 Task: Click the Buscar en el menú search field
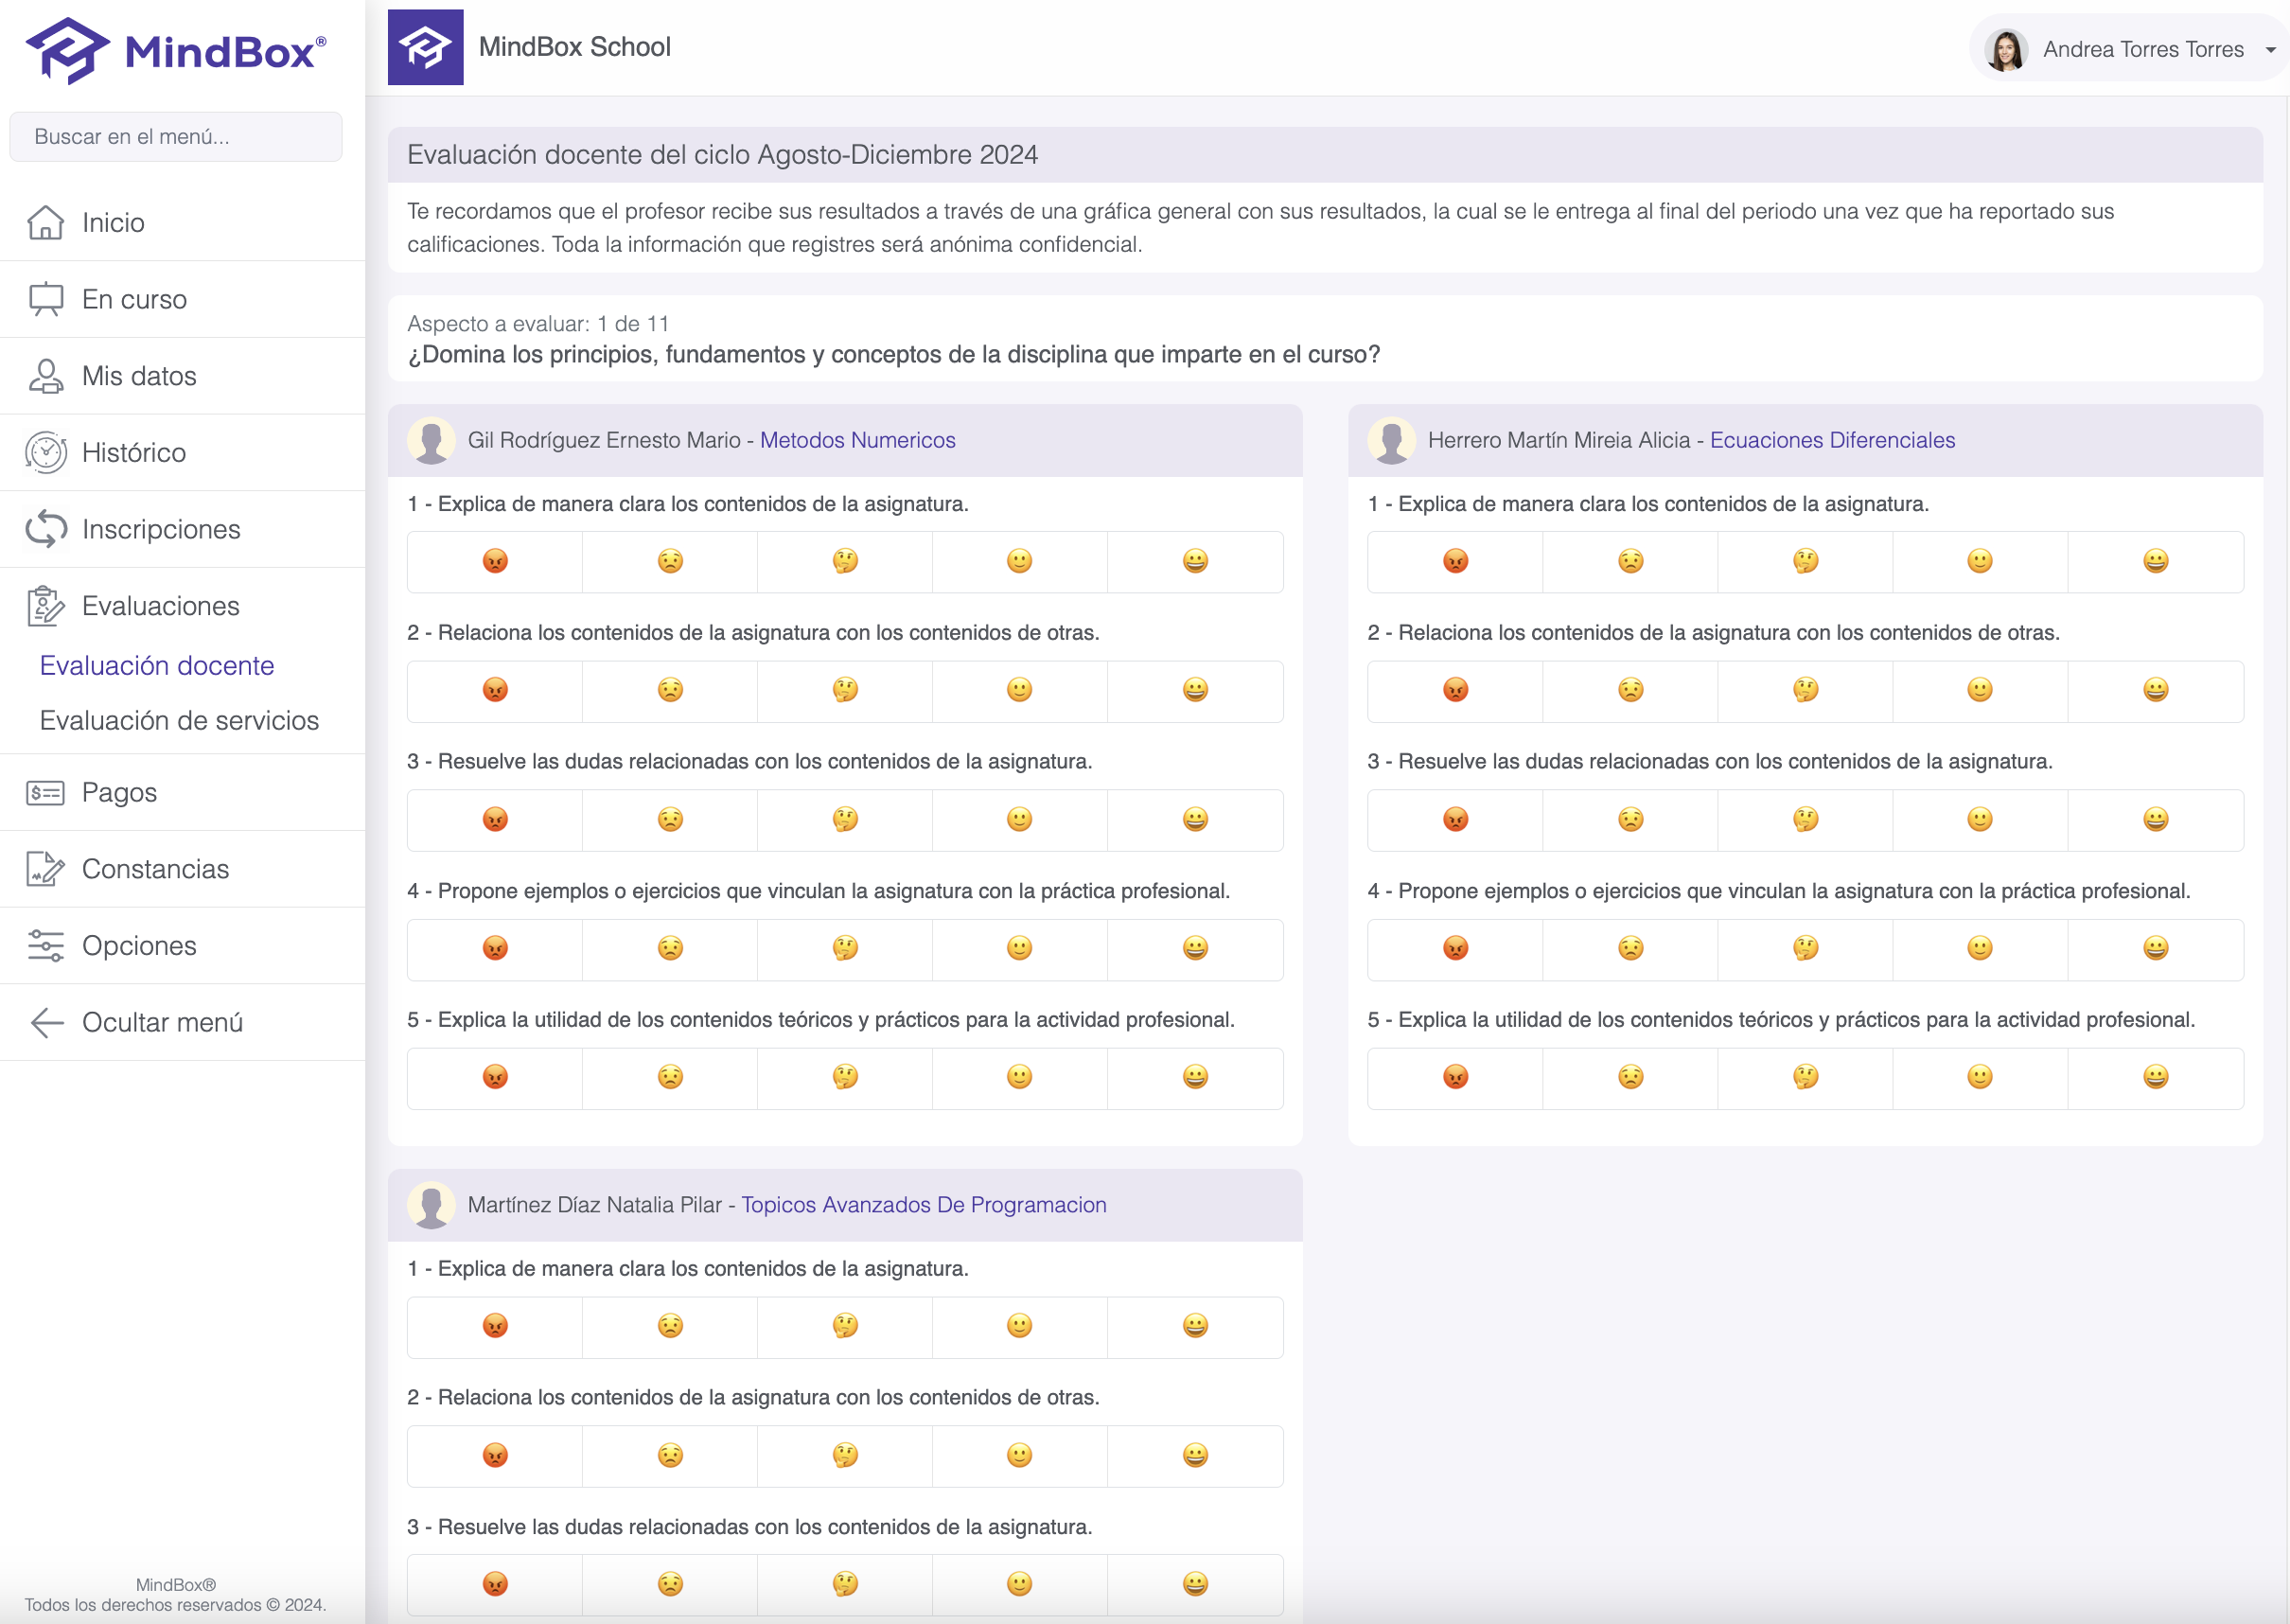point(176,137)
